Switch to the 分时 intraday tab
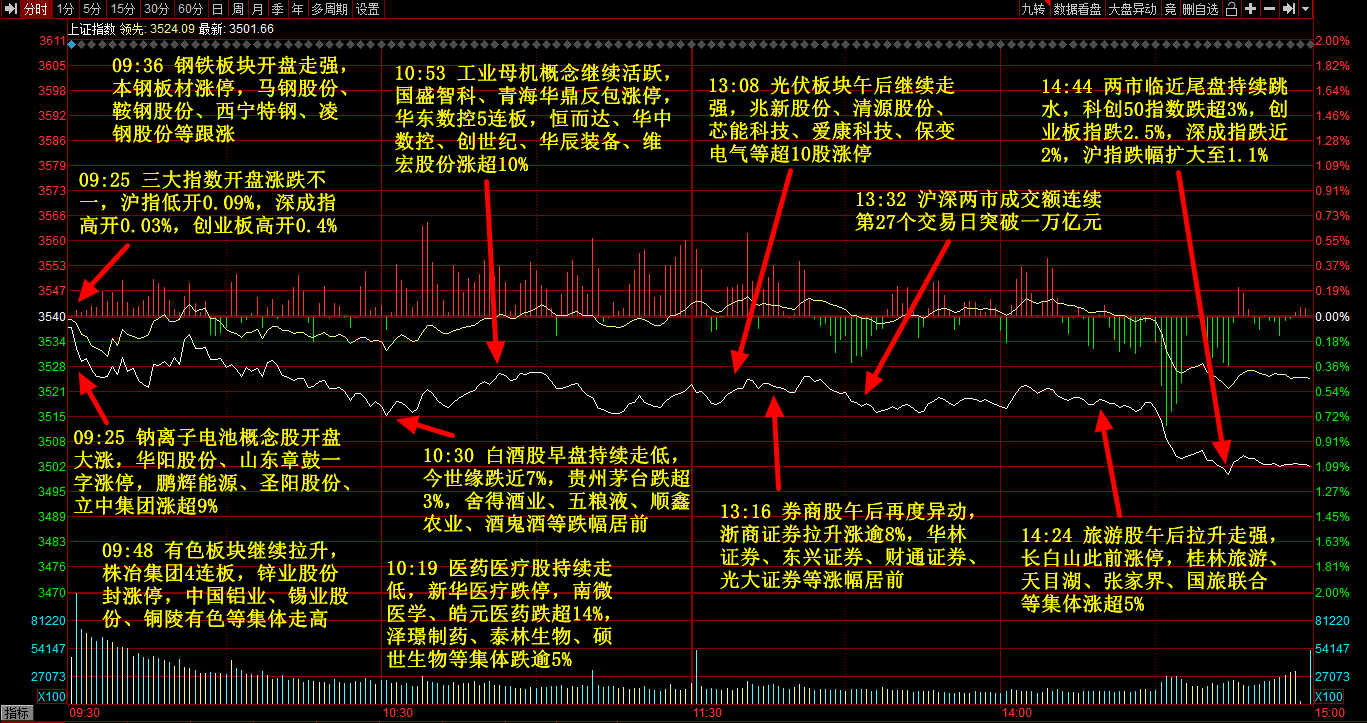Image resolution: width=1367 pixels, height=723 pixels. coord(34,9)
